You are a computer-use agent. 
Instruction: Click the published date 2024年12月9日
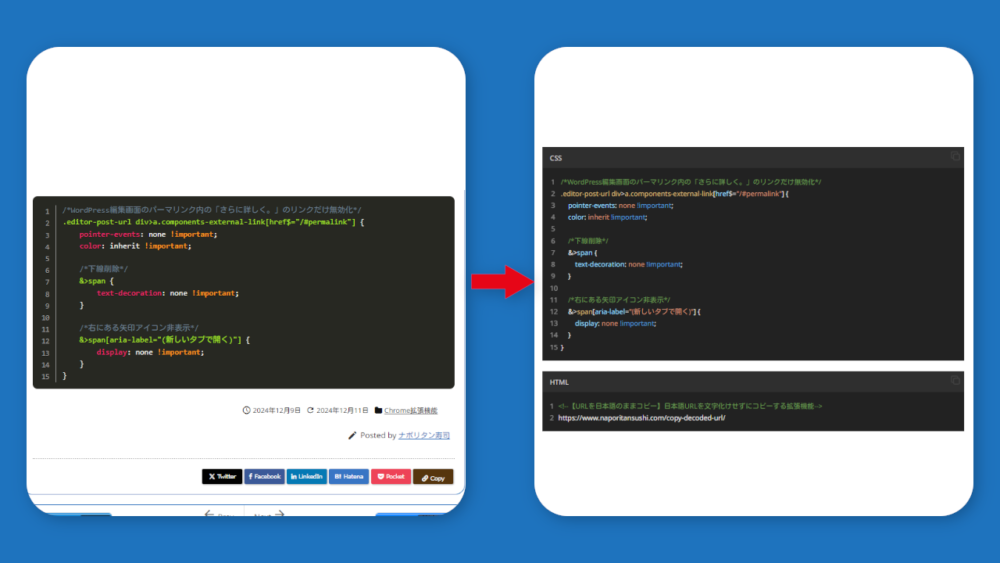point(276,411)
